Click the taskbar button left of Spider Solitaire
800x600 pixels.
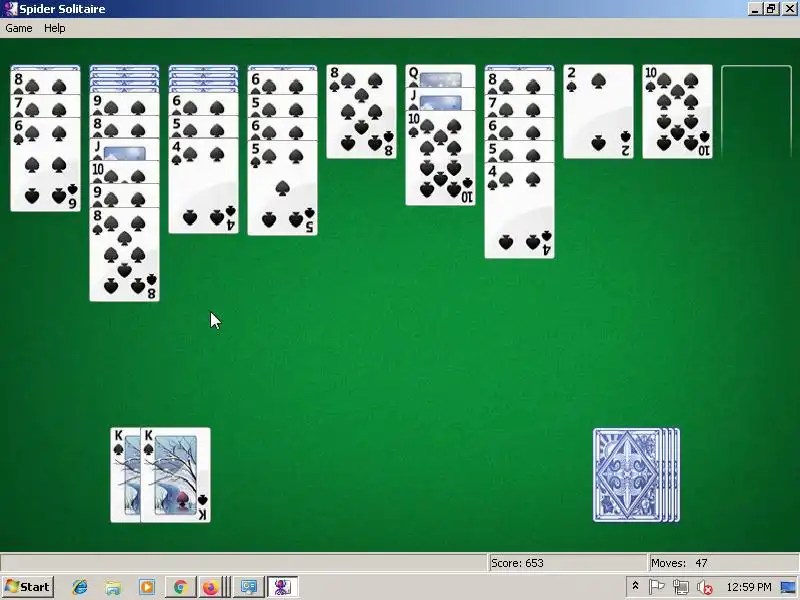click(x=249, y=587)
